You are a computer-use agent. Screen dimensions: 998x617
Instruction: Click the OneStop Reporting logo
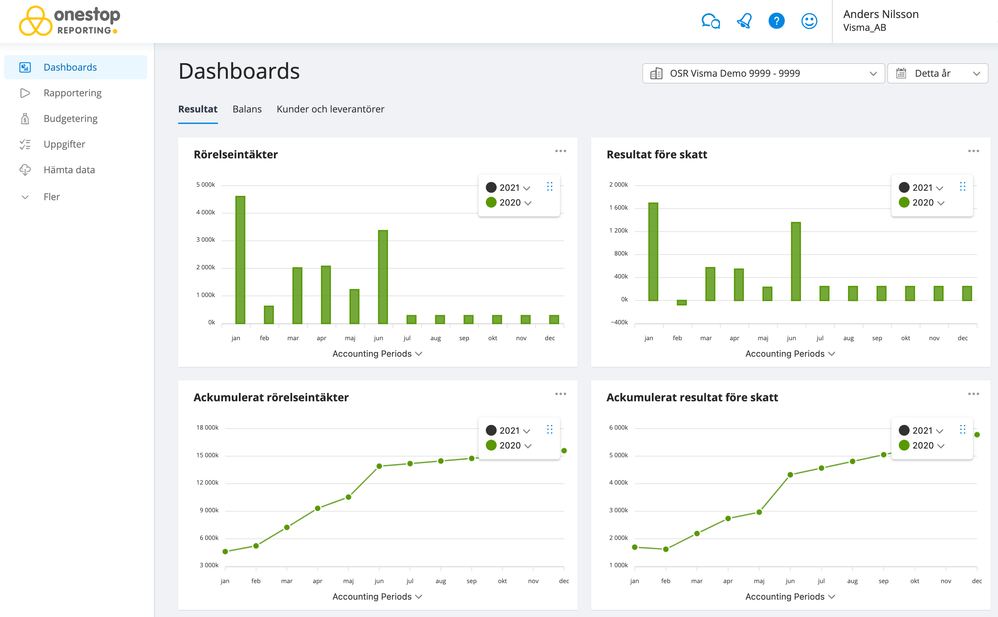click(x=69, y=21)
